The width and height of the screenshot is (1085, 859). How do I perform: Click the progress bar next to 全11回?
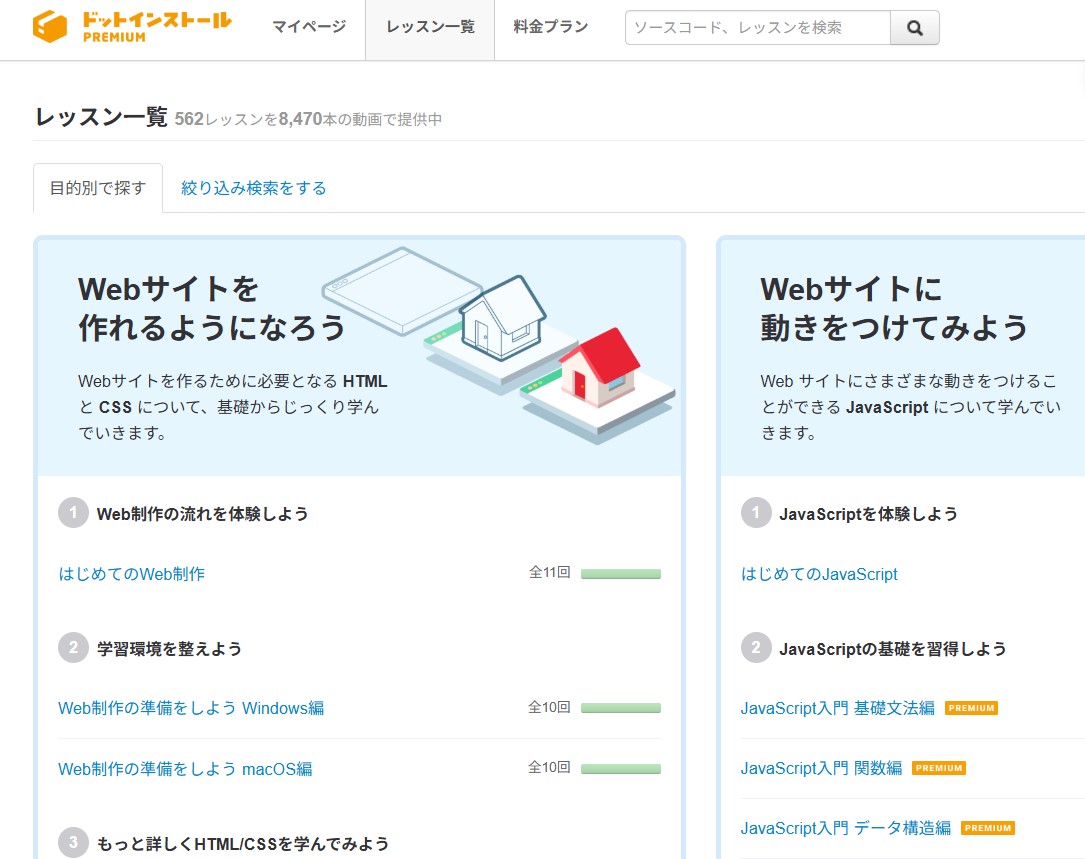click(x=627, y=573)
